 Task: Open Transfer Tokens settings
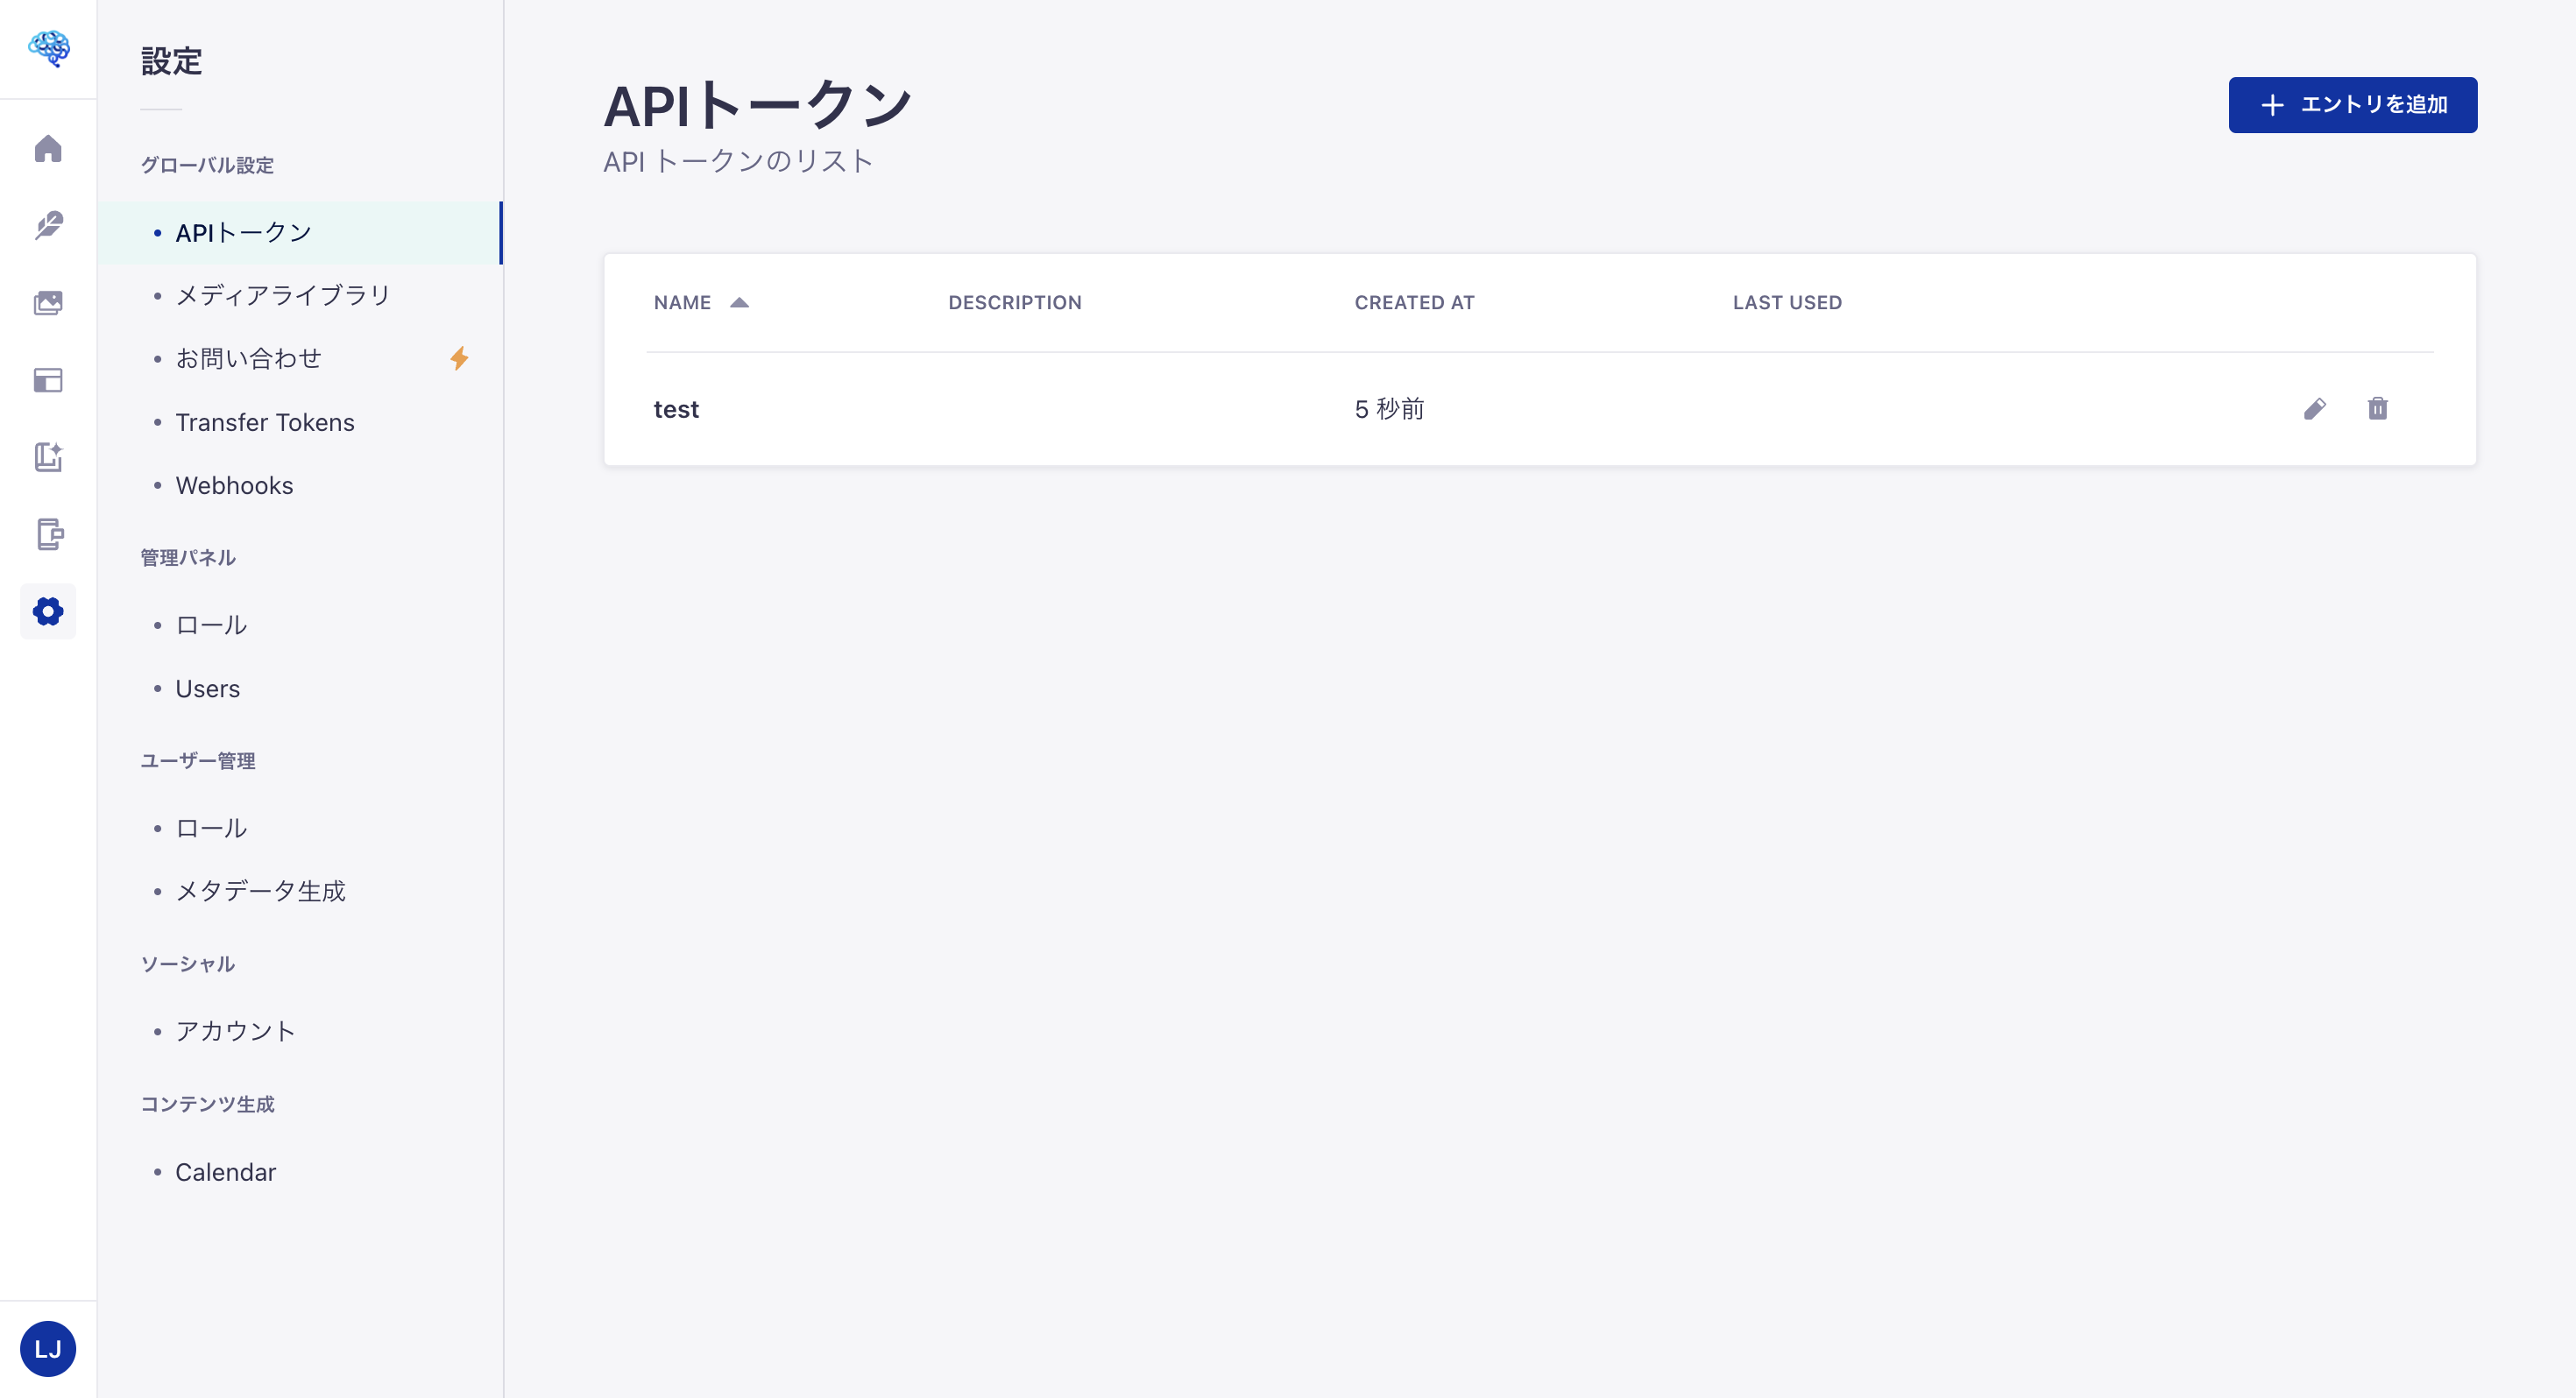(x=265, y=422)
